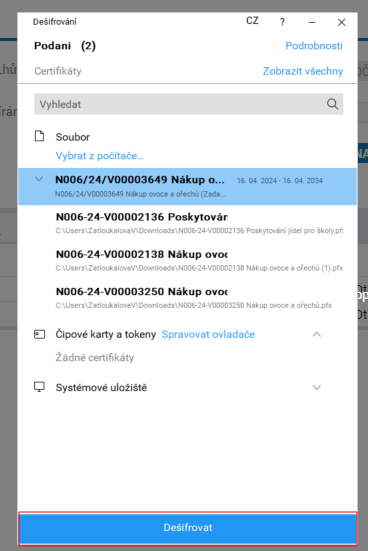
Task: Expand the Systémové uložiště section
Action: [x=317, y=387]
